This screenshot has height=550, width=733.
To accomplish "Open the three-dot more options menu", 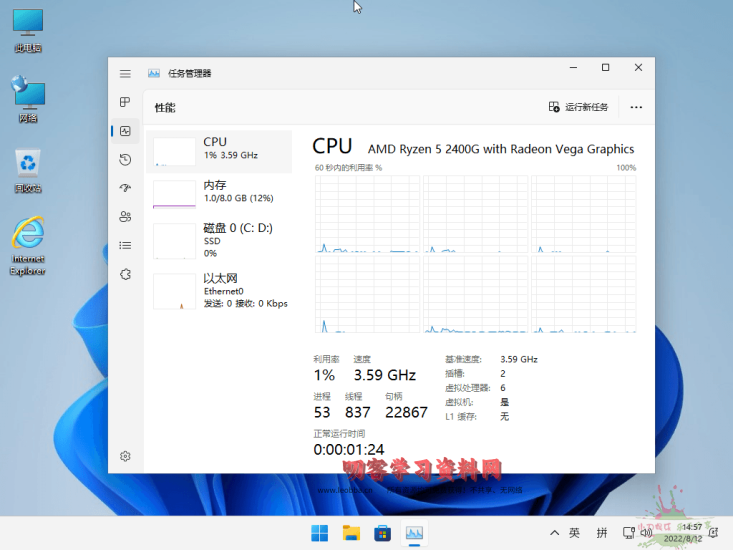I will pyautogui.click(x=636, y=107).
